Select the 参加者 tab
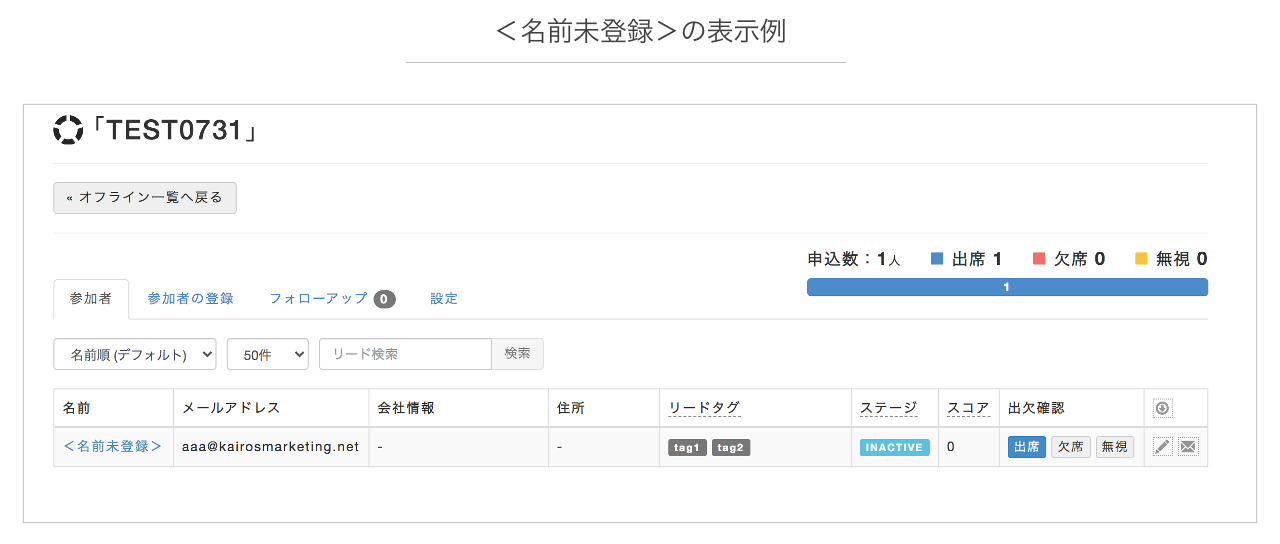Image resolution: width=1280 pixels, height=544 pixels. coord(91,299)
